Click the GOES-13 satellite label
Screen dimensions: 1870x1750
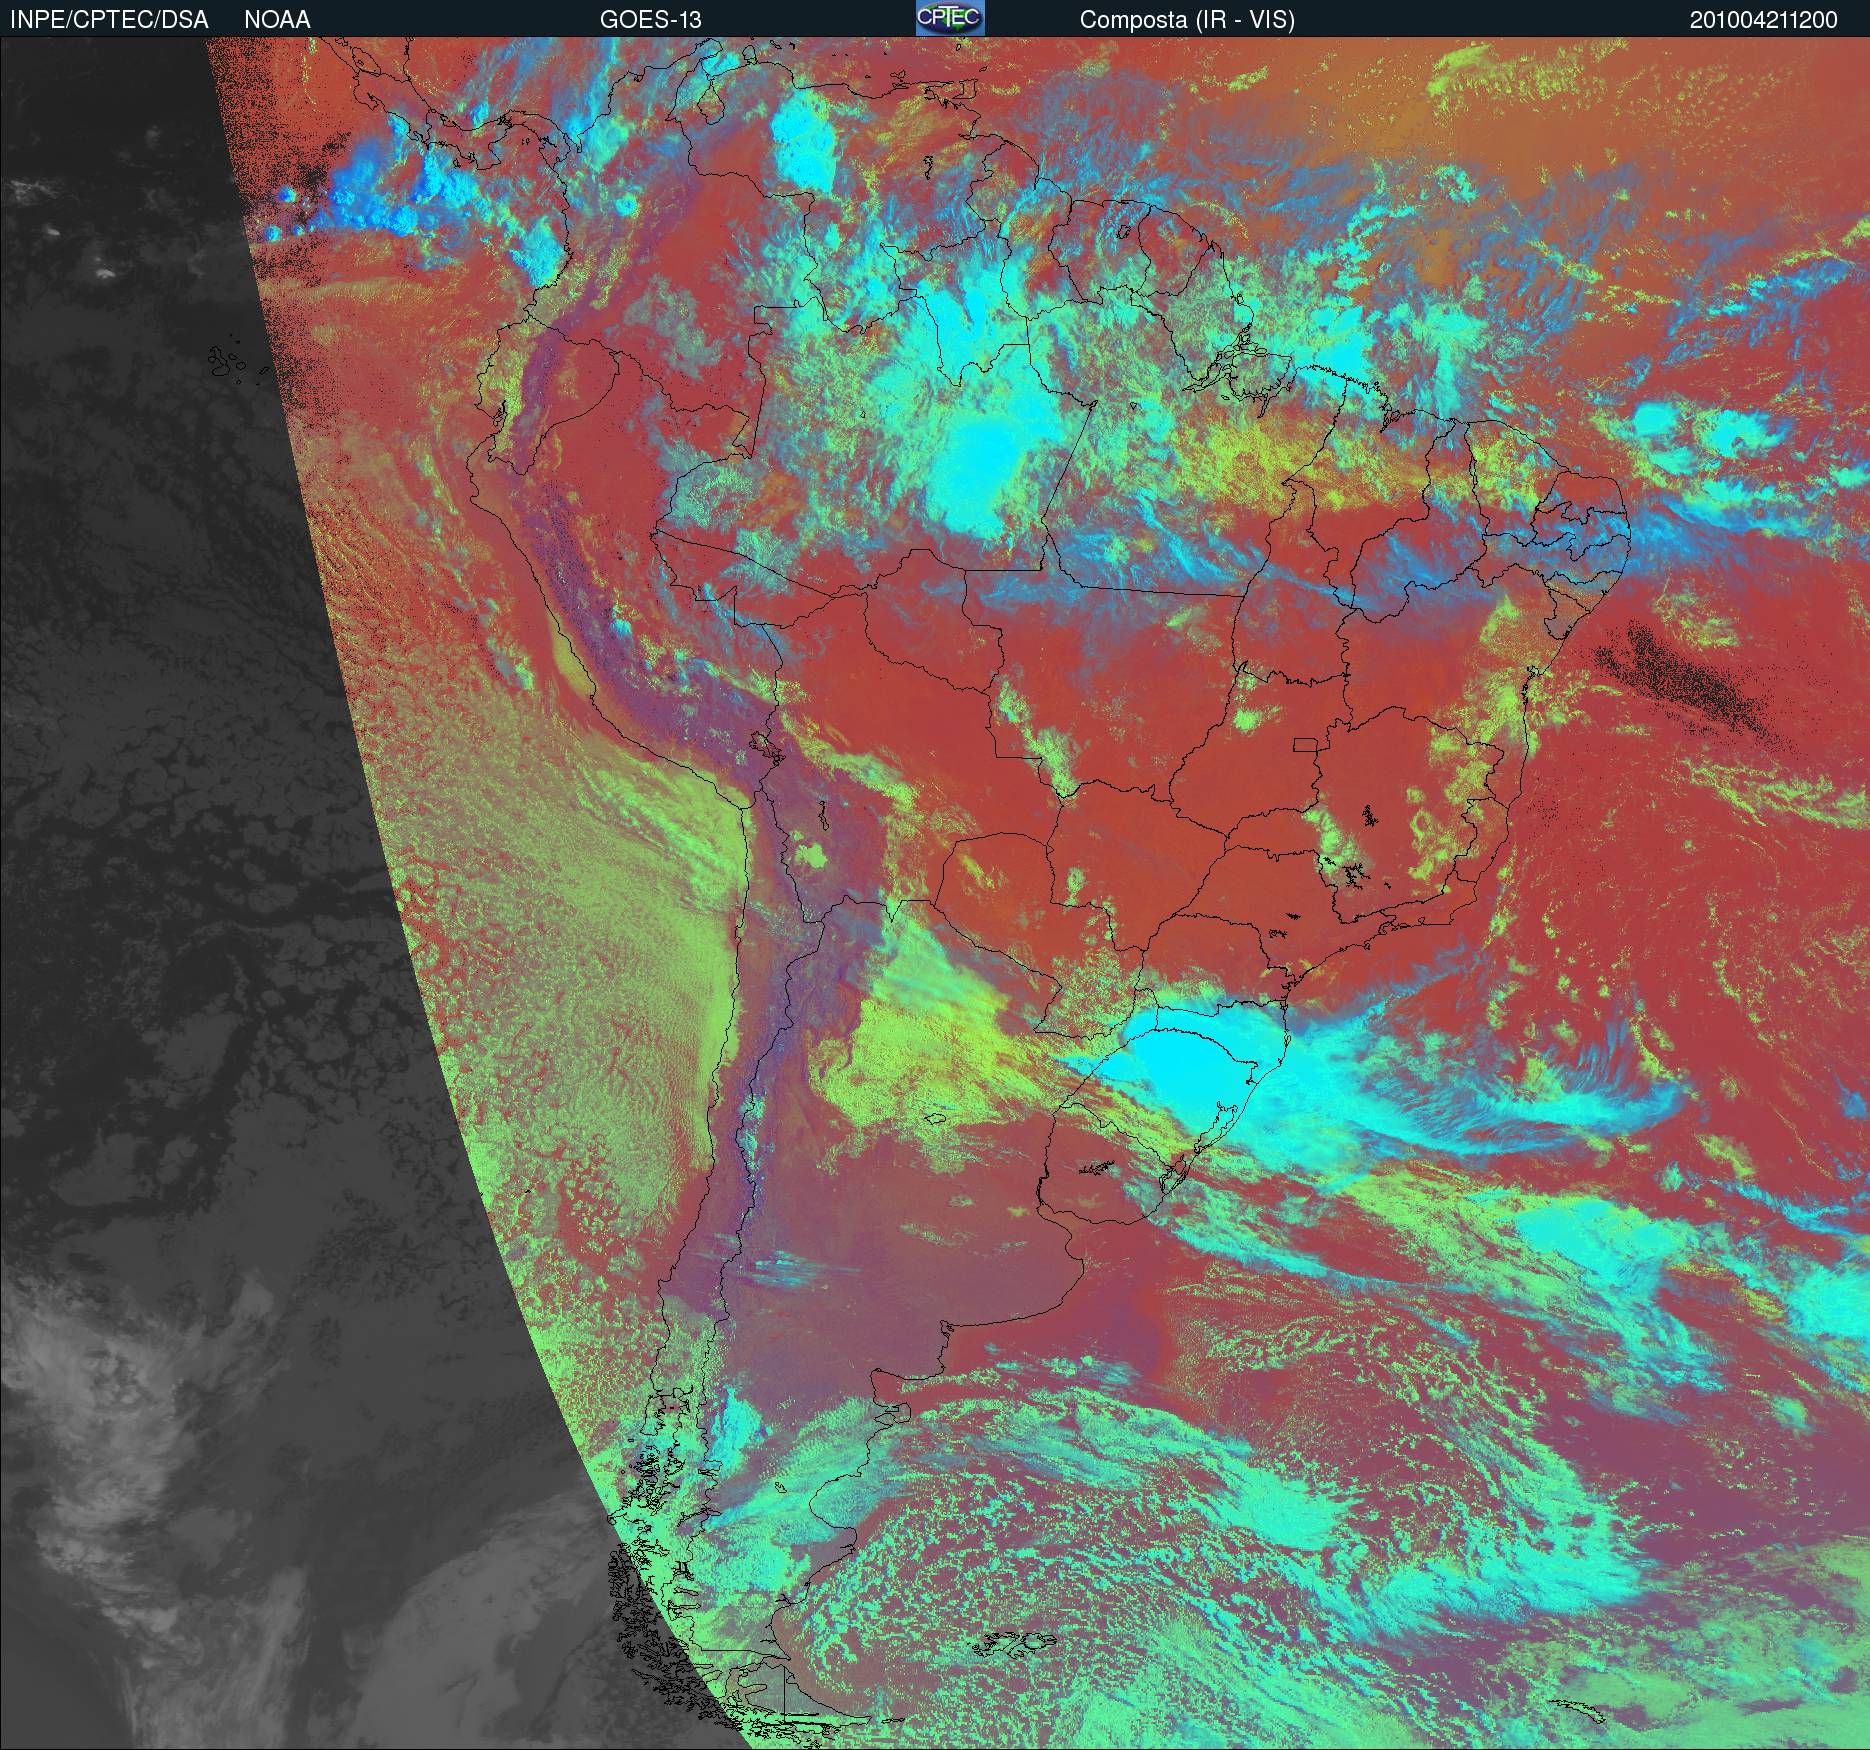[x=650, y=20]
